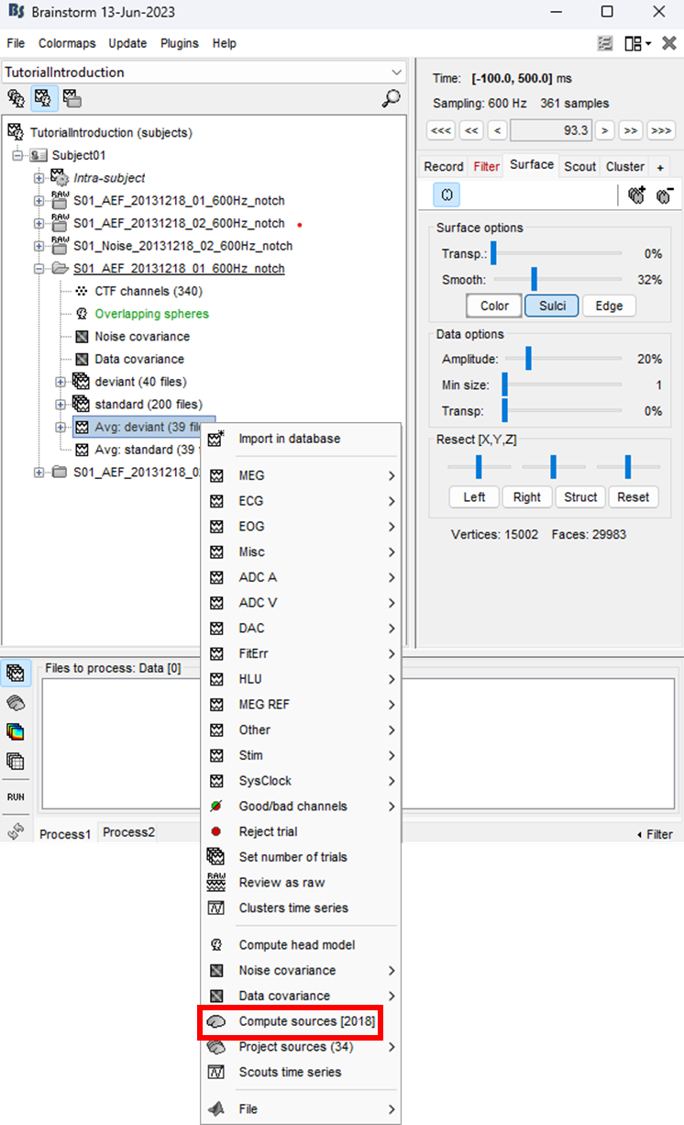Toggle the Edge display button
Screen dimensions: 684x1125
(609, 306)
